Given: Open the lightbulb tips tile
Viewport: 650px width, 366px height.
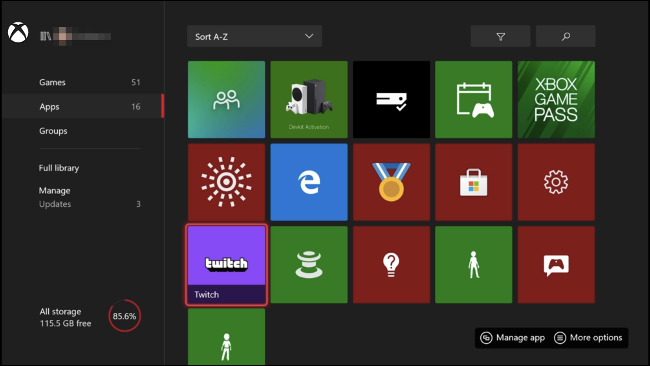Looking at the screenshot, I should click(391, 264).
